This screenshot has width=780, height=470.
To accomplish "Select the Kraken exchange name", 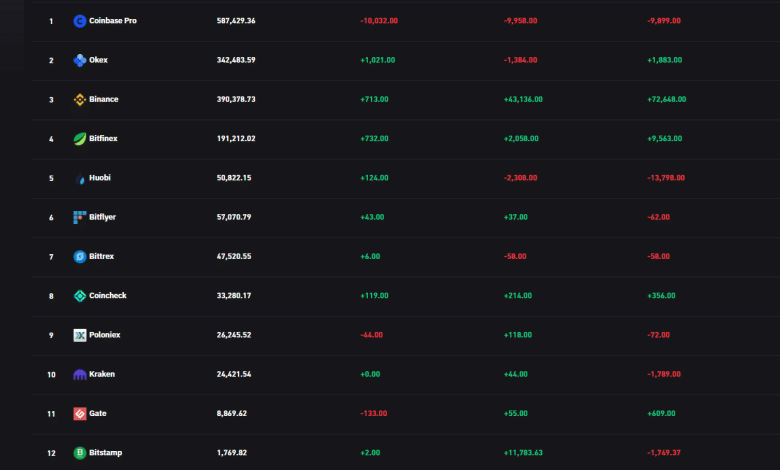I will pos(102,375).
